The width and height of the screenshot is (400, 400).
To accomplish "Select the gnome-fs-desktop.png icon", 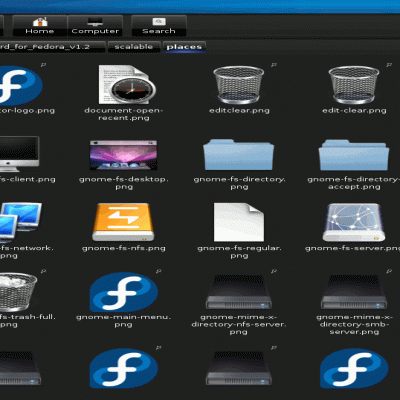I will pos(123,155).
